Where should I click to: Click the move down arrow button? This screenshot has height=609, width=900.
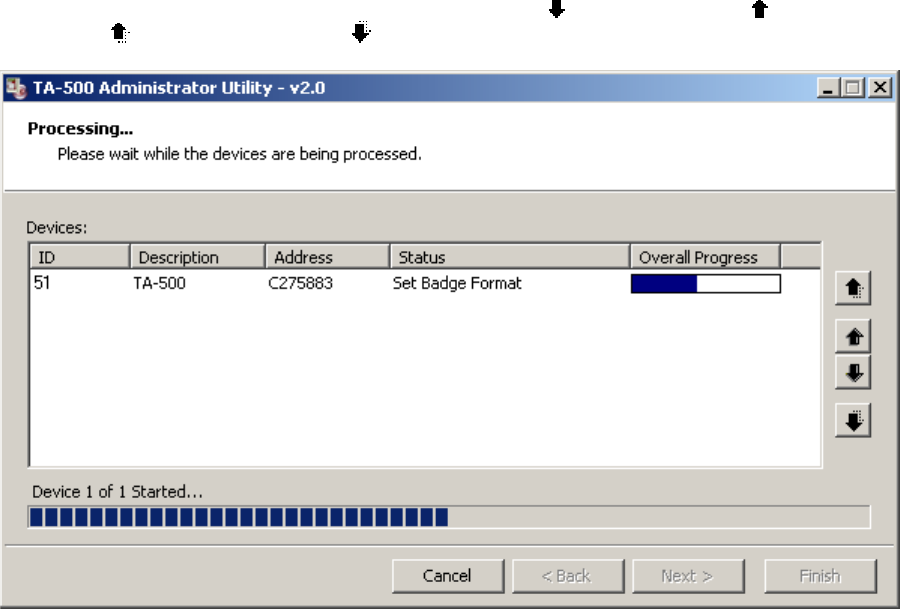[853, 372]
